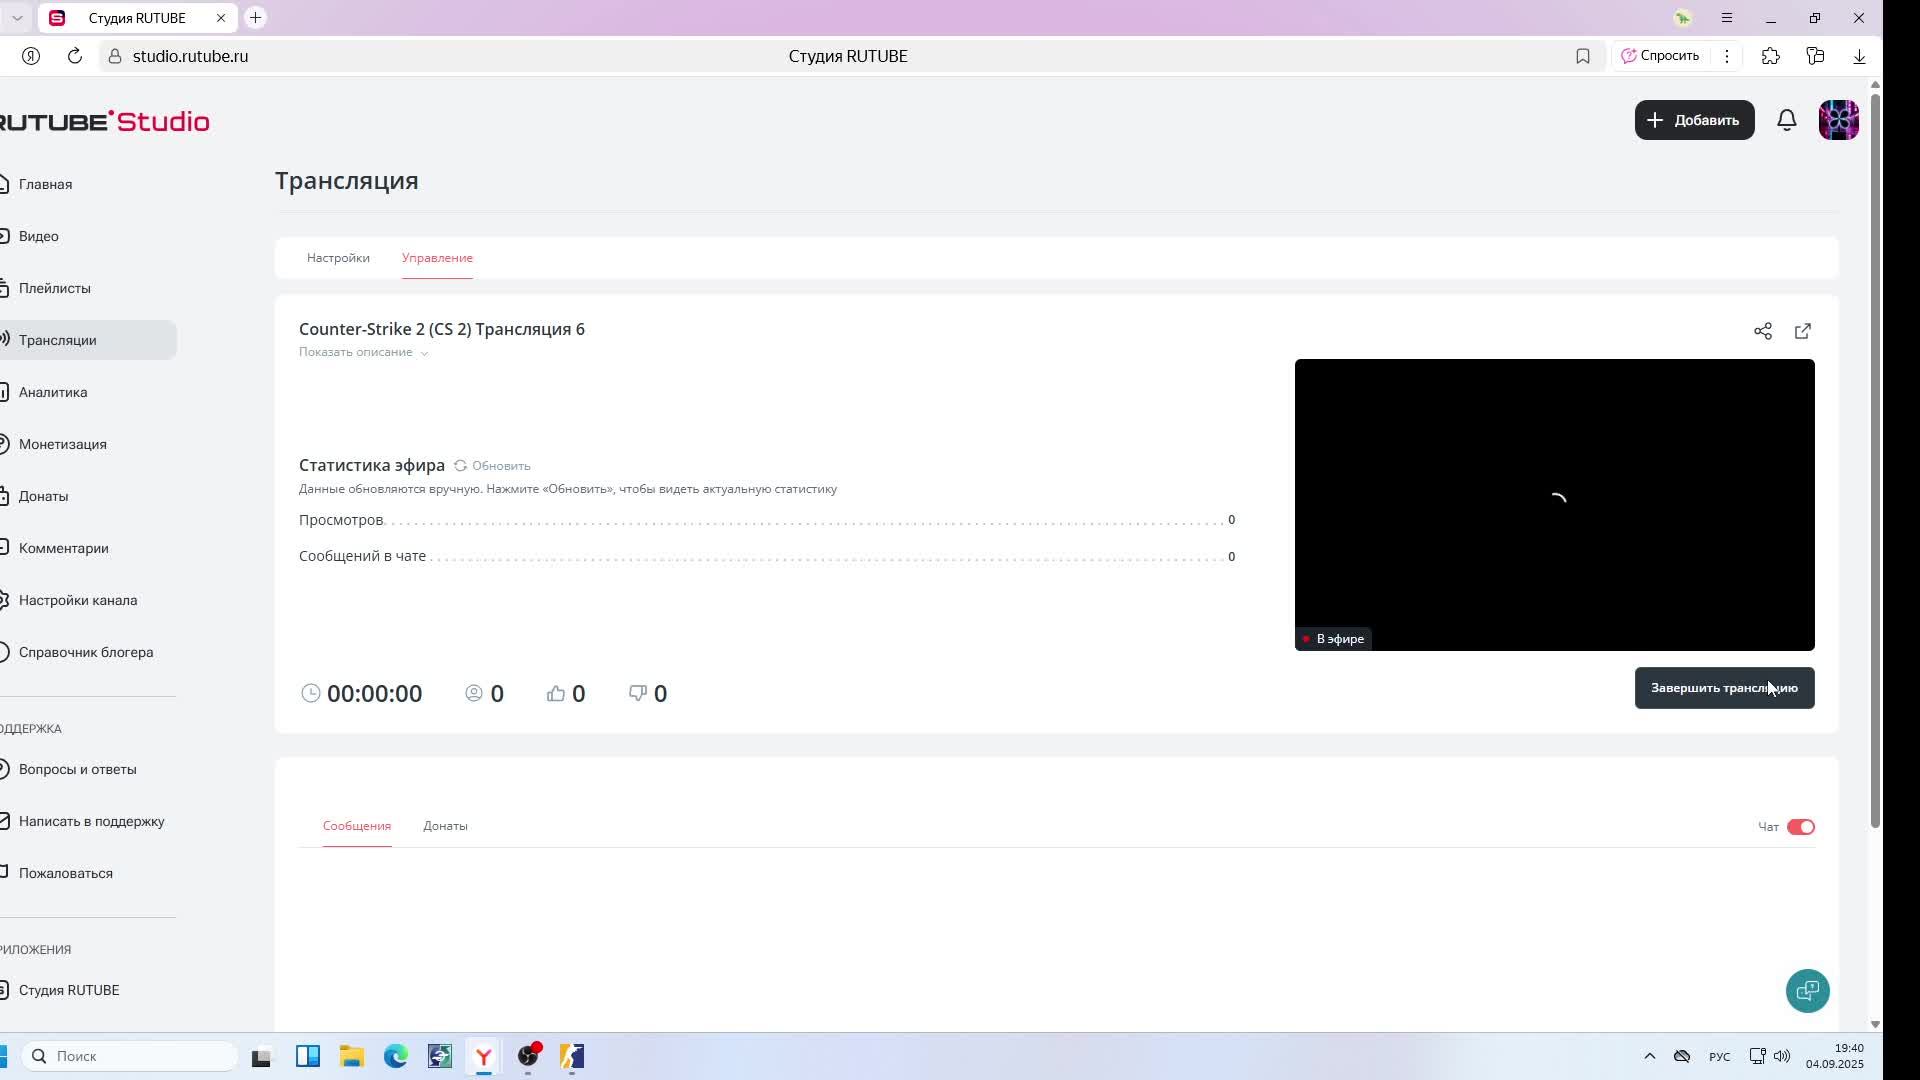Screen dimensions: 1920x1080
Task: Click Завершить трансляцию button
Action: click(1723, 688)
